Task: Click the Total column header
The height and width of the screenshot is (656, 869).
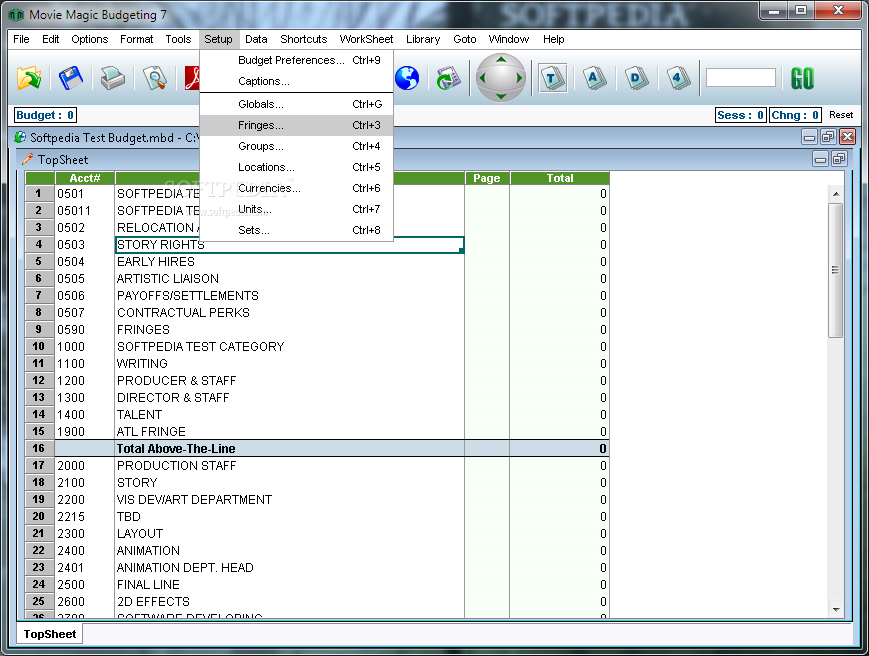Action: point(560,178)
